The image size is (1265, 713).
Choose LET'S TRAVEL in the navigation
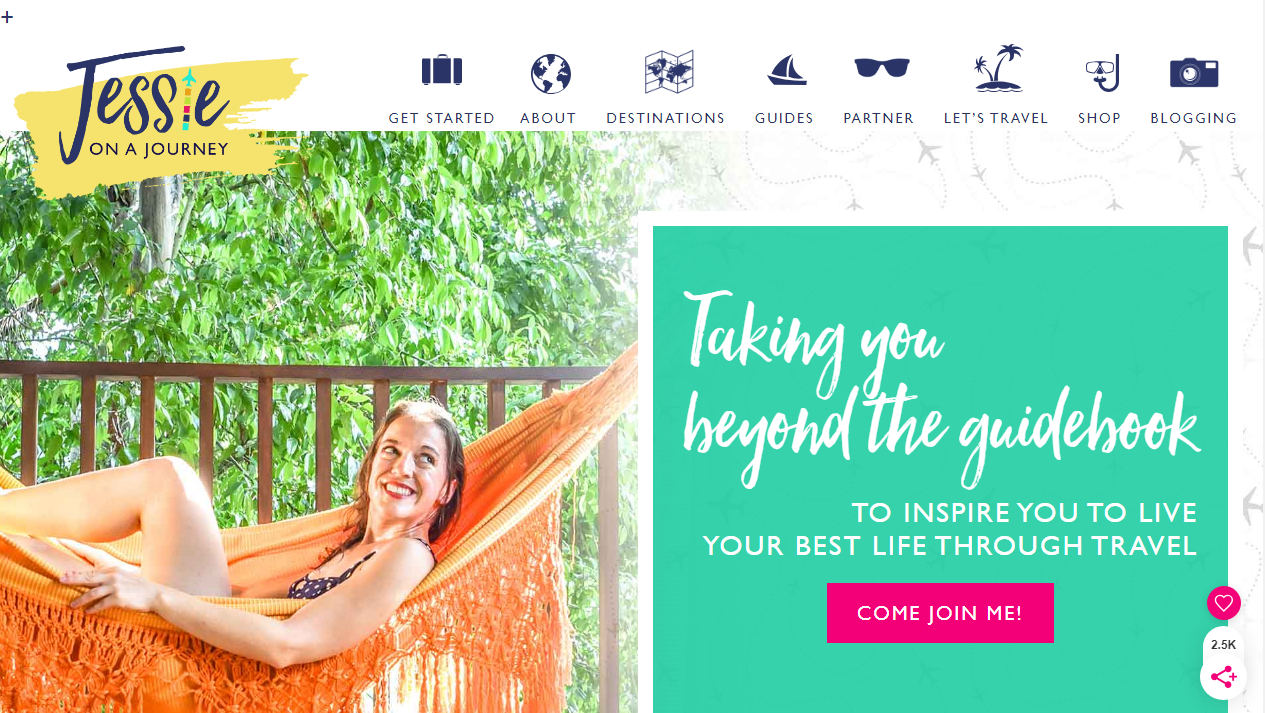pos(996,118)
